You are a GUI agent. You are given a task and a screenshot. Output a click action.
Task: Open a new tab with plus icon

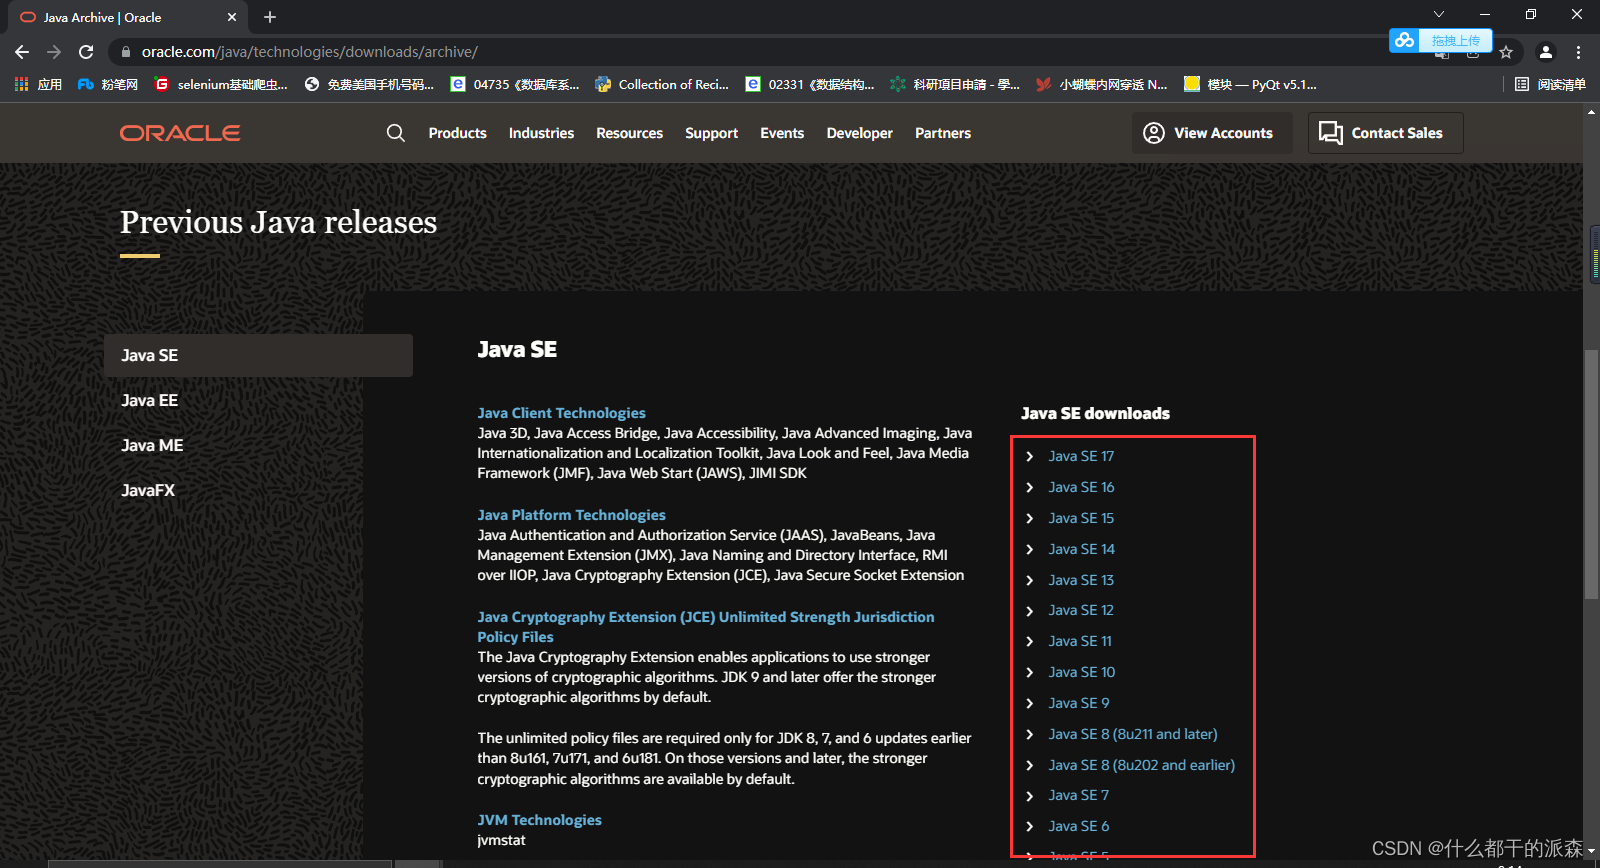tap(270, 17)
